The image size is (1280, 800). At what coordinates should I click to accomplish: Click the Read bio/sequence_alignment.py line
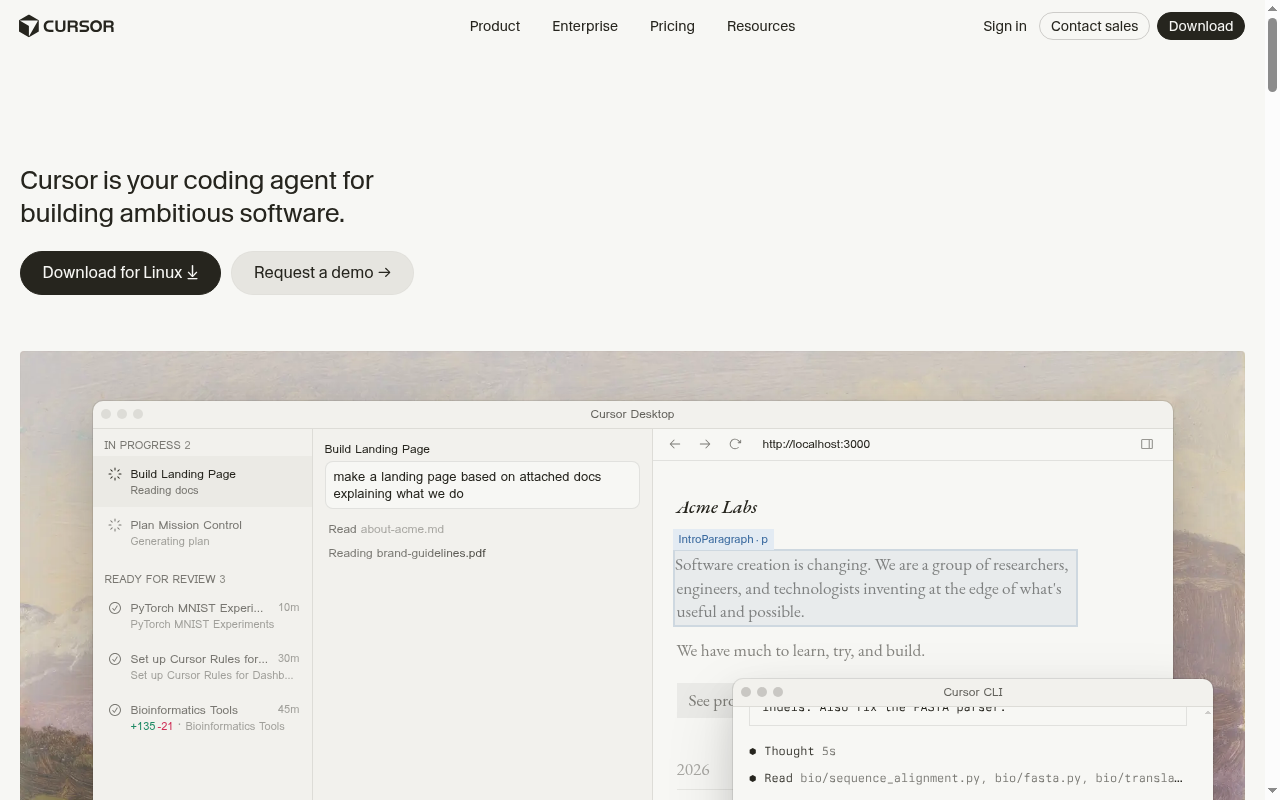point(966,778)
